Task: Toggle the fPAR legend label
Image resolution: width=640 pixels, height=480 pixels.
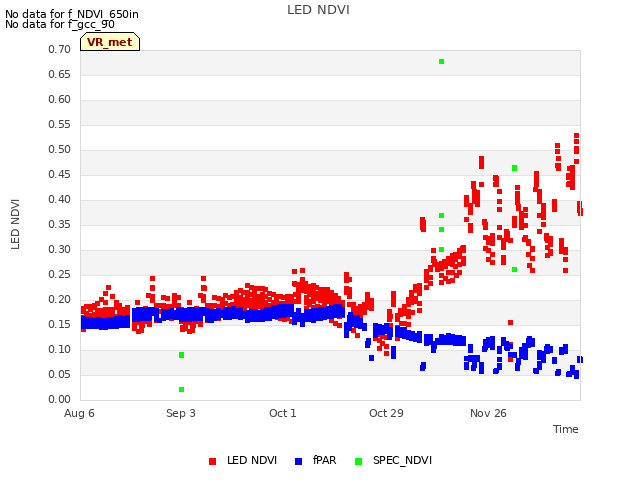Action: 324,460
